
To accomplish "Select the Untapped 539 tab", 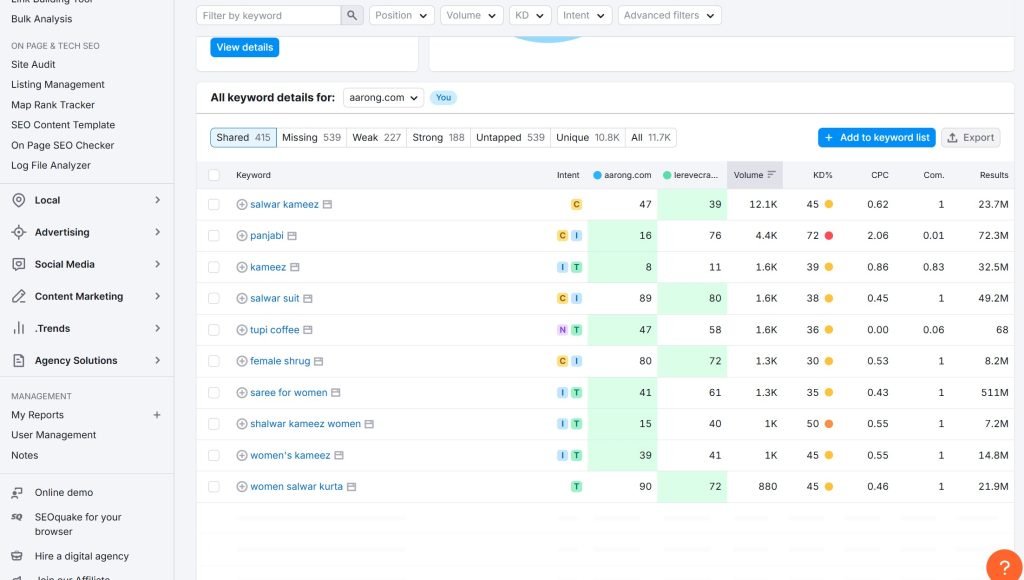I will point(510,137).
